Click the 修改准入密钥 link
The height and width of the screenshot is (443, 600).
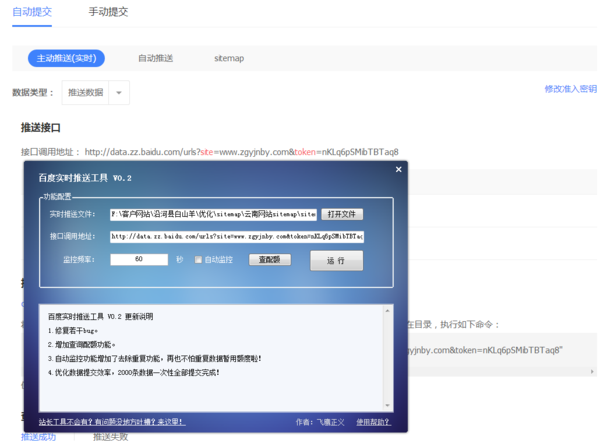click(571, 89)
